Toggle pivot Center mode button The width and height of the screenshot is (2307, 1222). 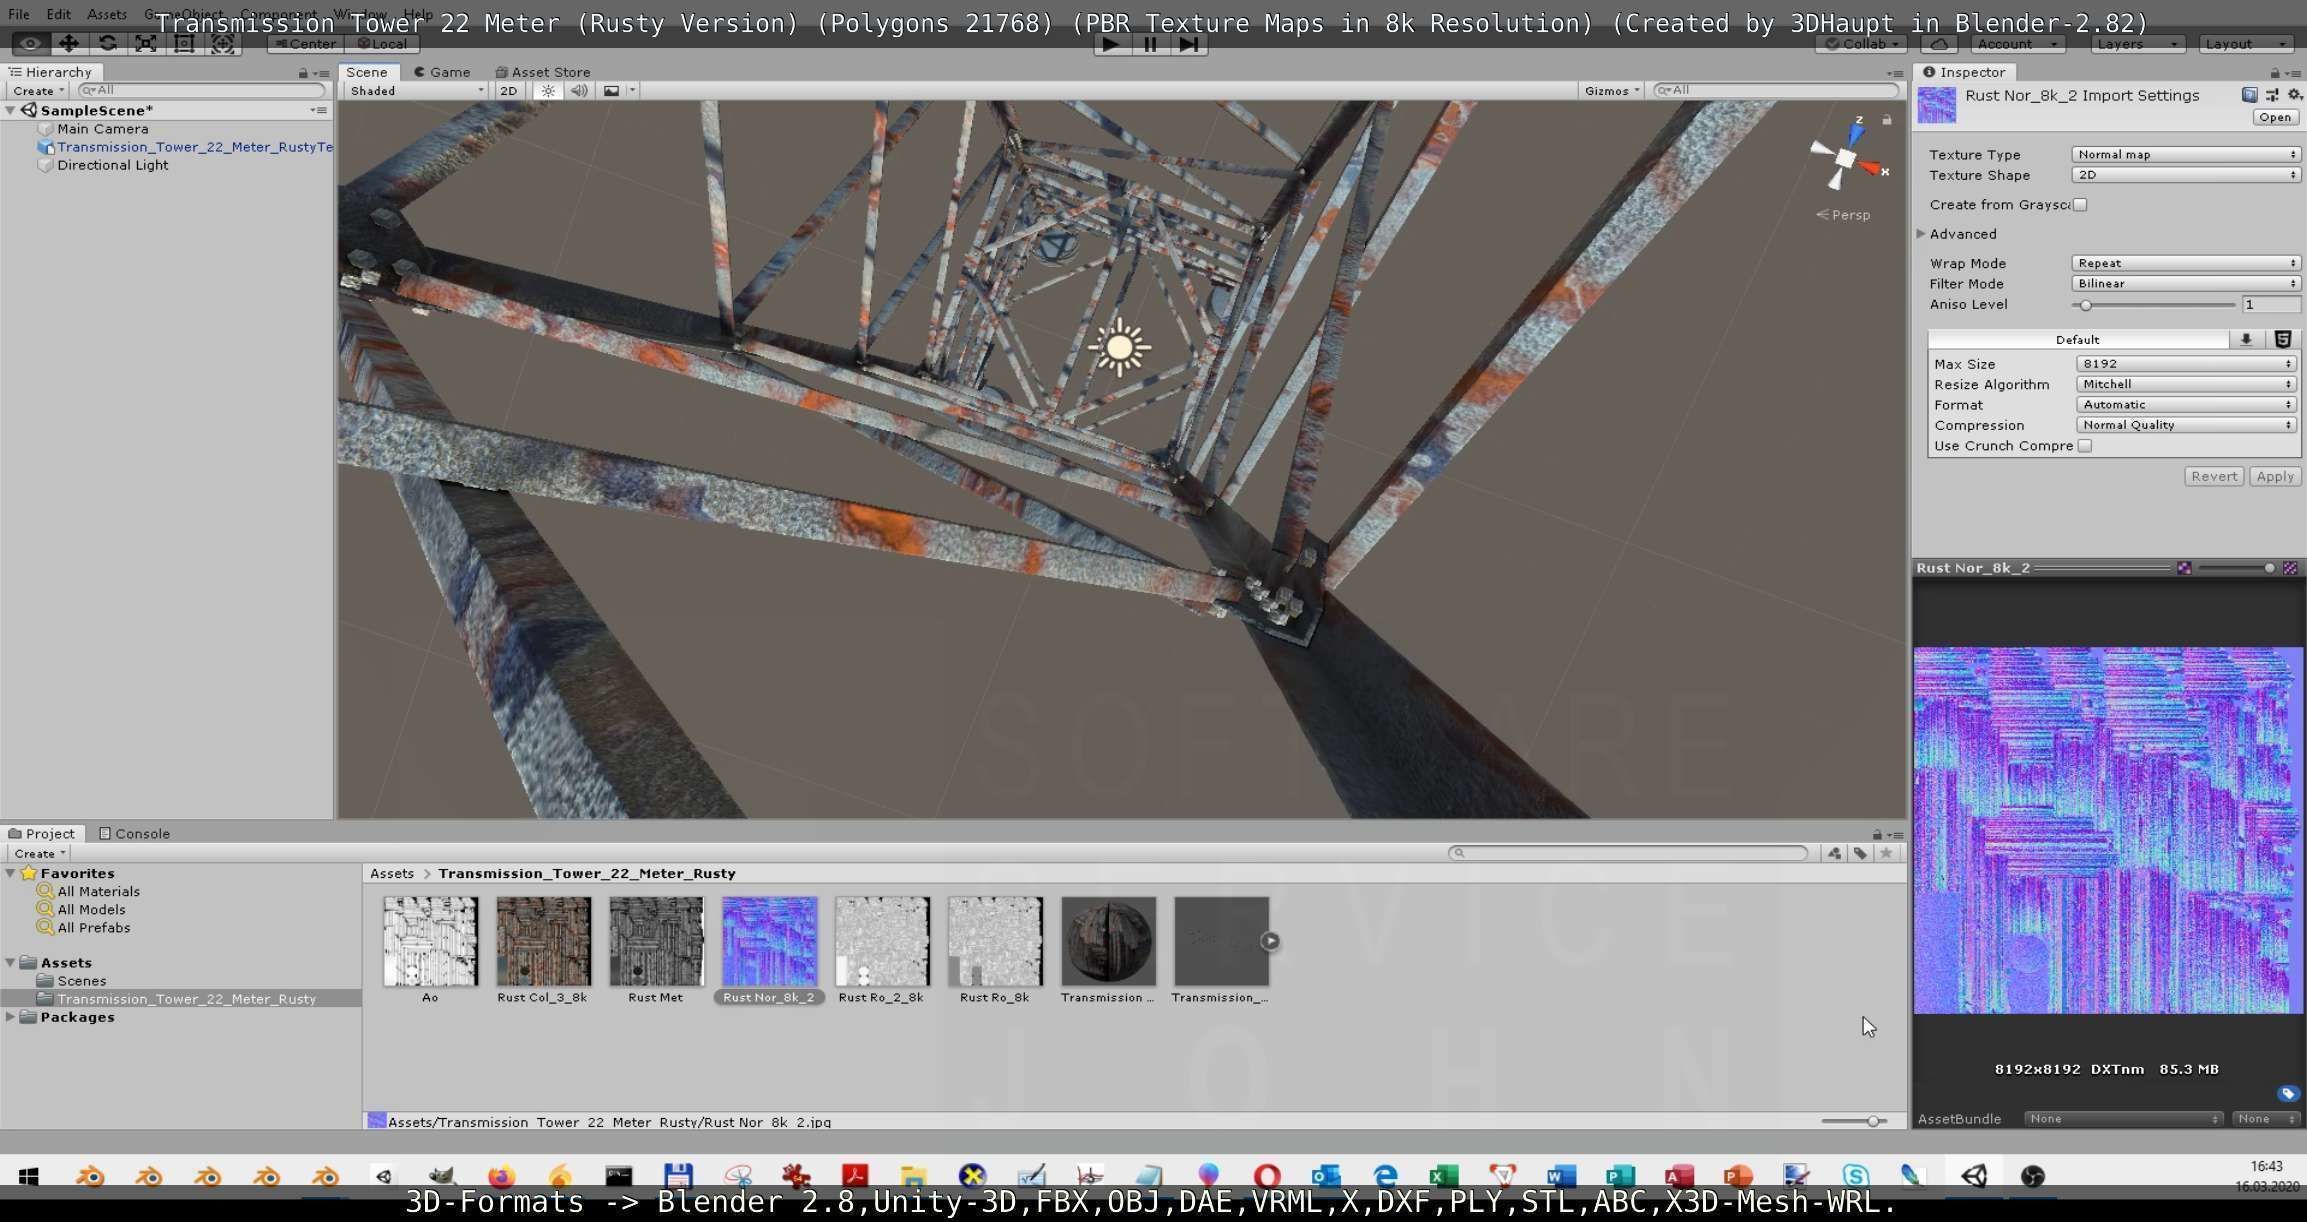[x=306, y=44]
